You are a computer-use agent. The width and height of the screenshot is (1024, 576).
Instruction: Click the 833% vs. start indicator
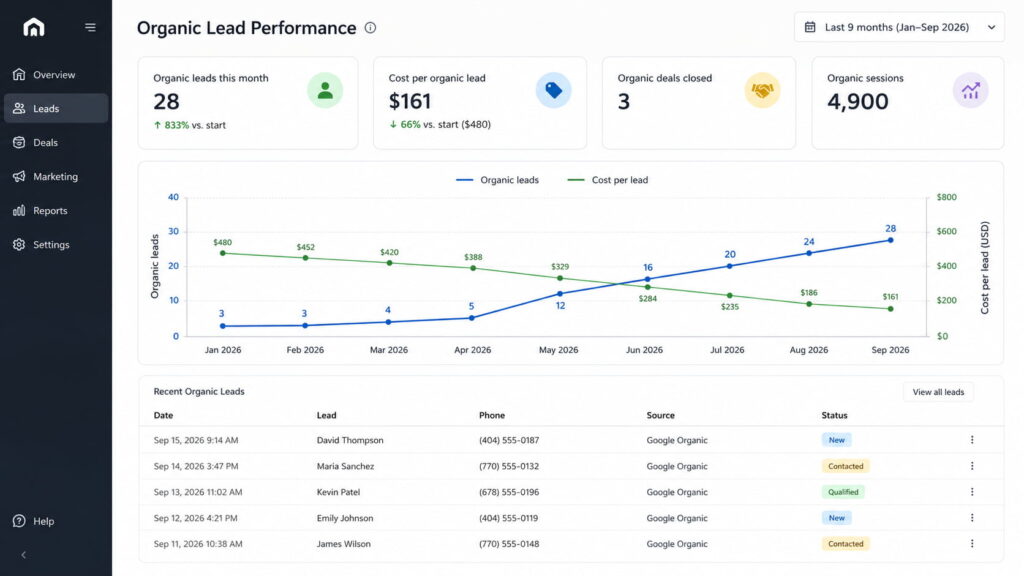pos(190,125)
